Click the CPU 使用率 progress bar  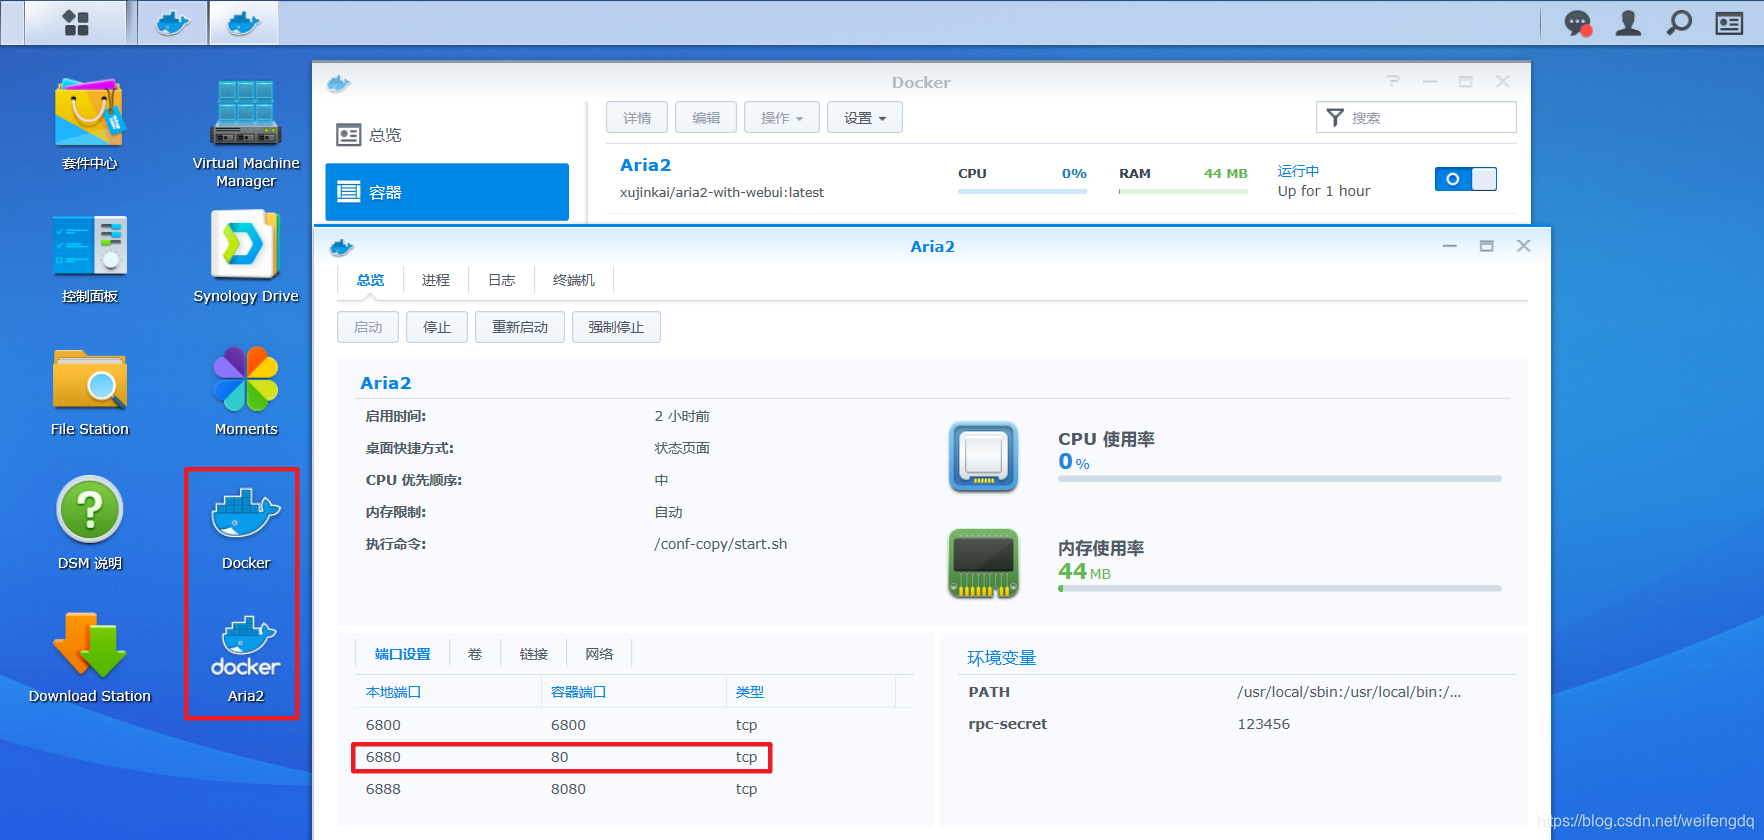(x=1280, y=479)
